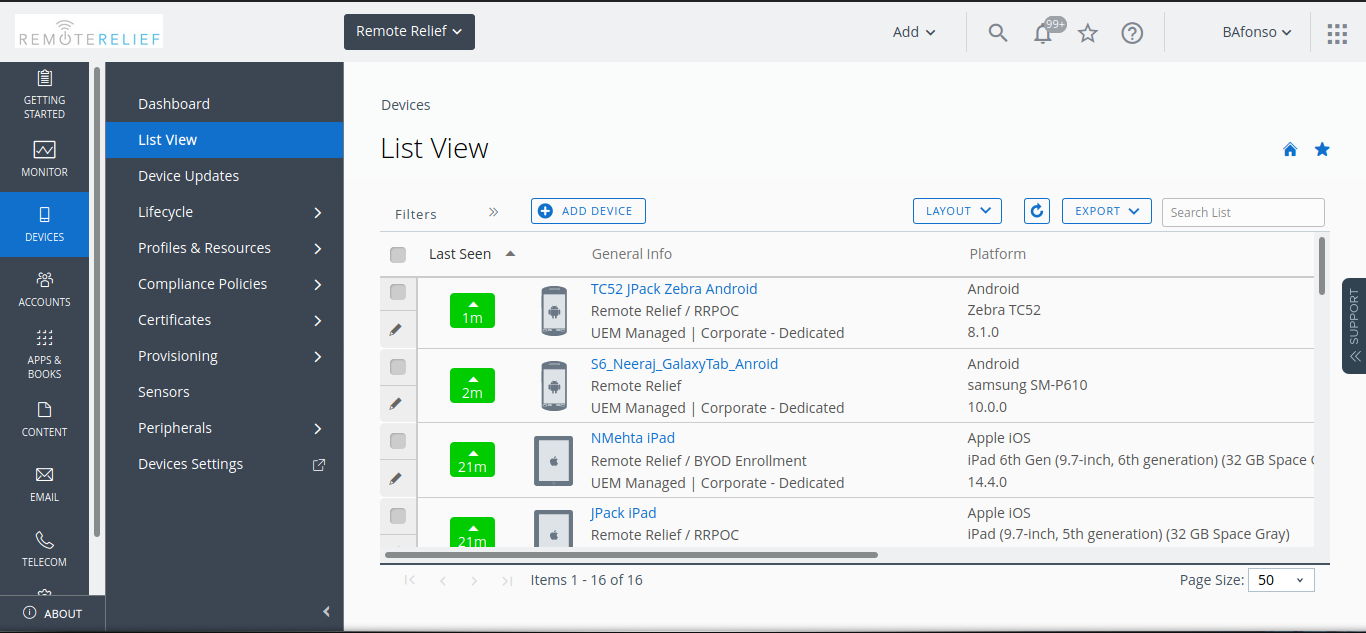1366x633 pixels.
Task: Open the Layout dropdown
Action: (957, 211)
